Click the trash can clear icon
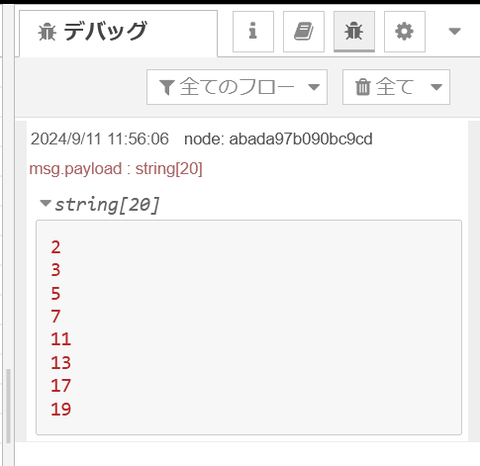The width and height of the screenshot is (480, 466). pos(363,87)
